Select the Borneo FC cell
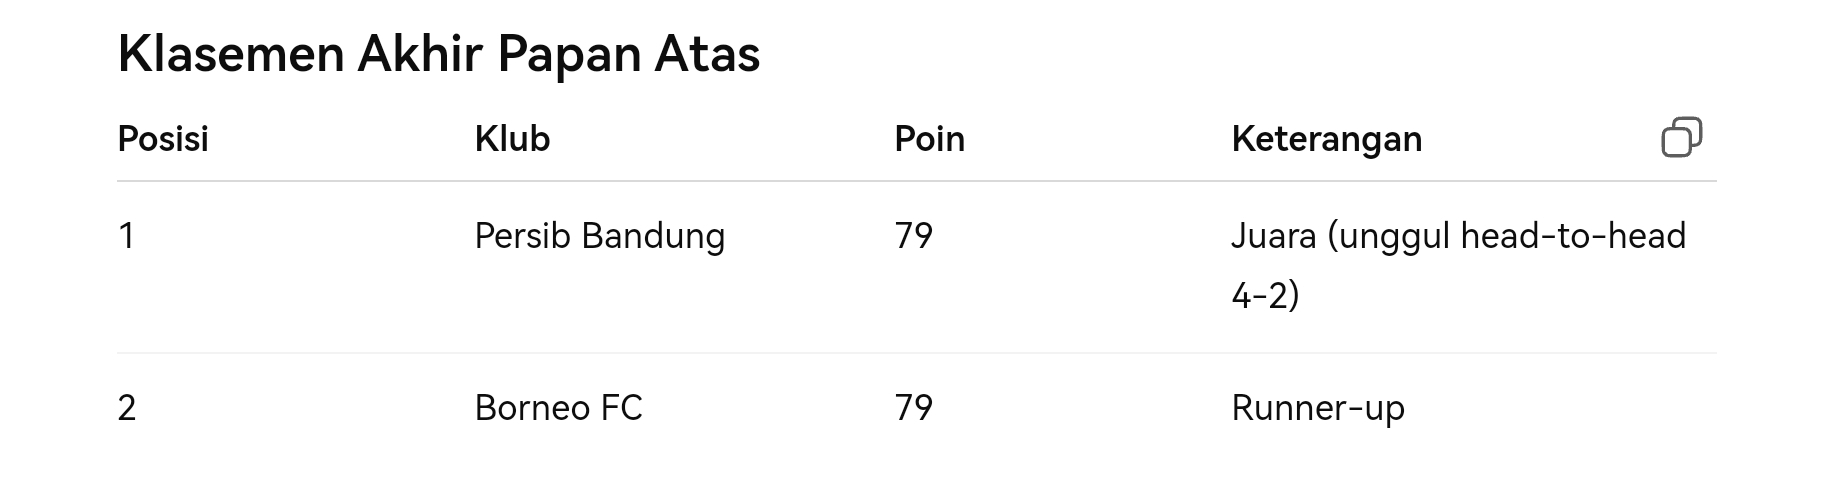This screenshot has width=1830, height=481. [x=558, y=408]
